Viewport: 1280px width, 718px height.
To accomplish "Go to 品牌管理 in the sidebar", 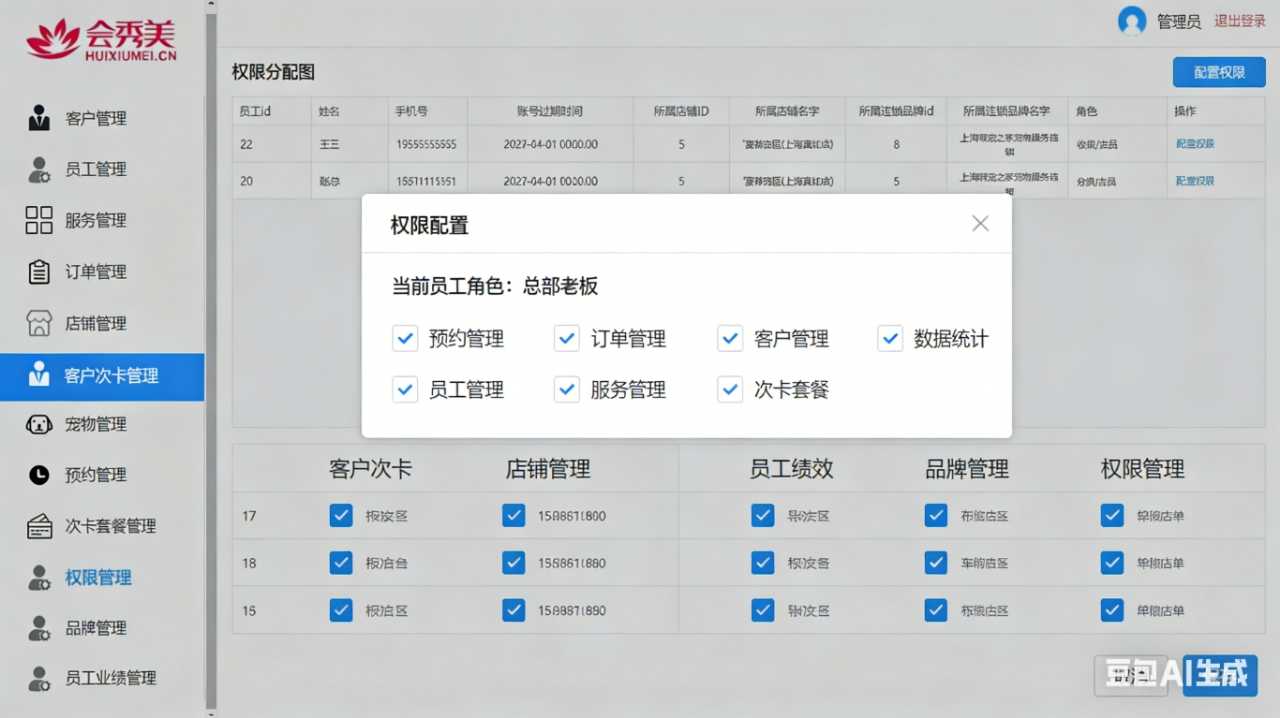I will pos(95,629).
